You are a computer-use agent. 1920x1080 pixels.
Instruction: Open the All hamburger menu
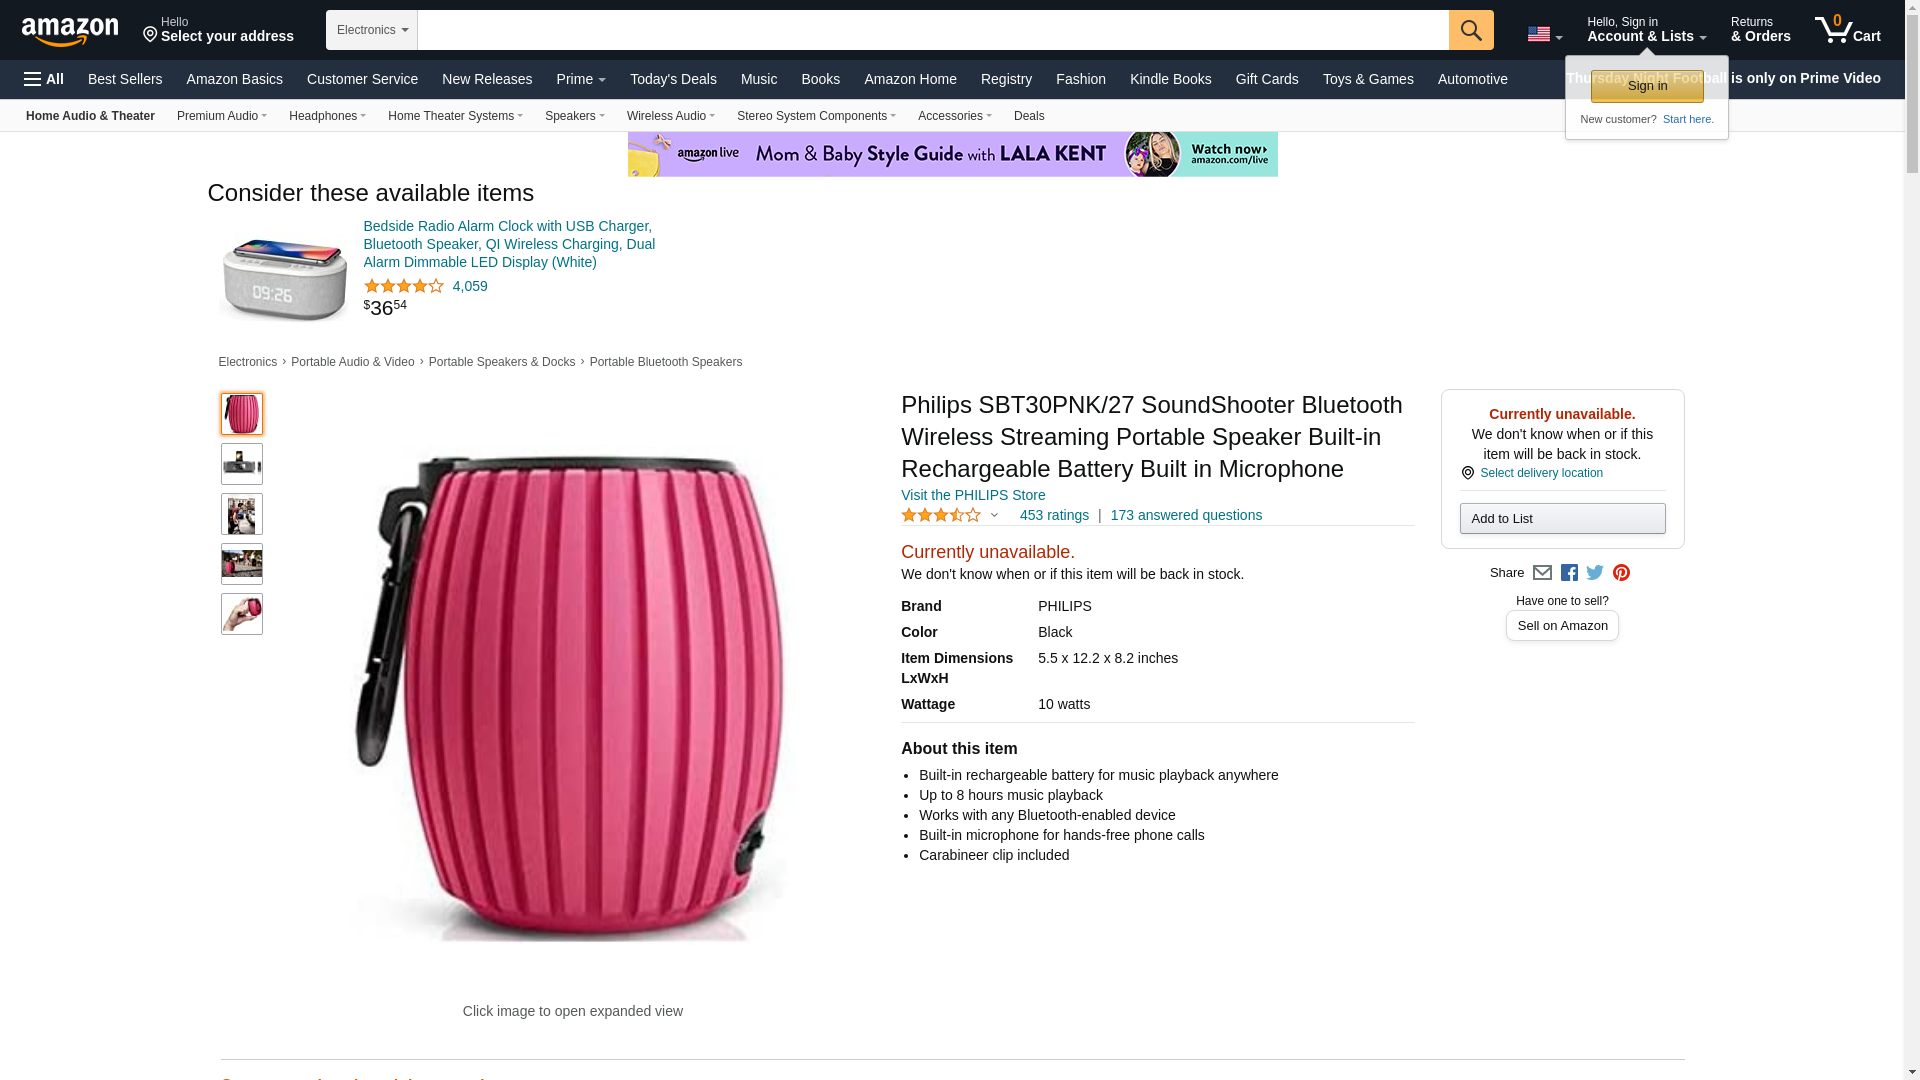(44, 79)
